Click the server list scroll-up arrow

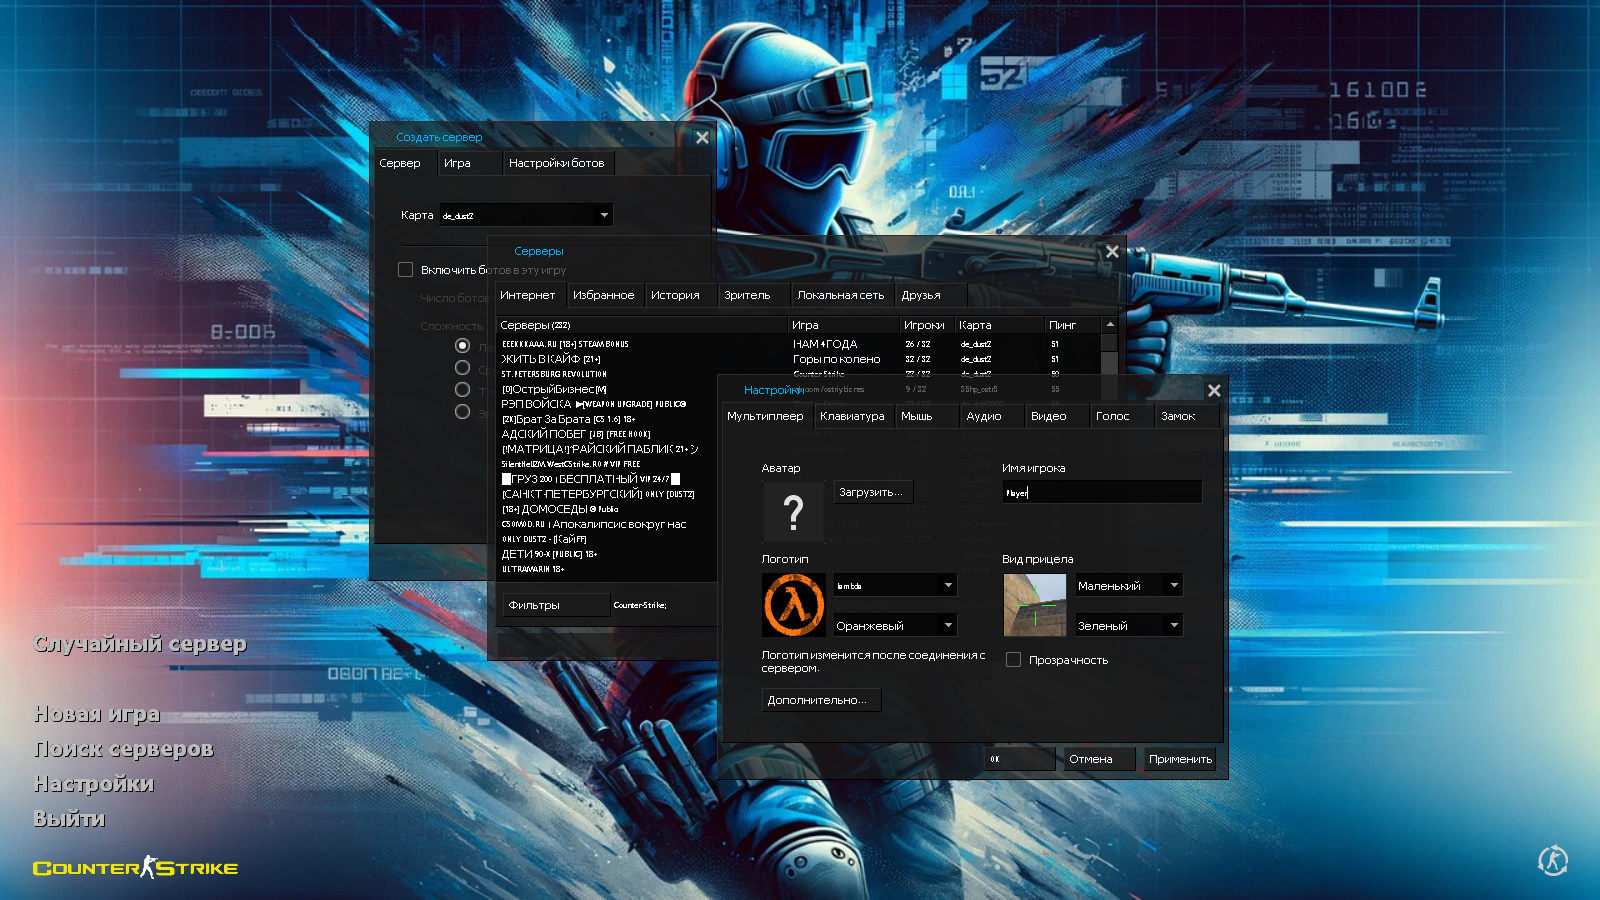point(1110,325)
